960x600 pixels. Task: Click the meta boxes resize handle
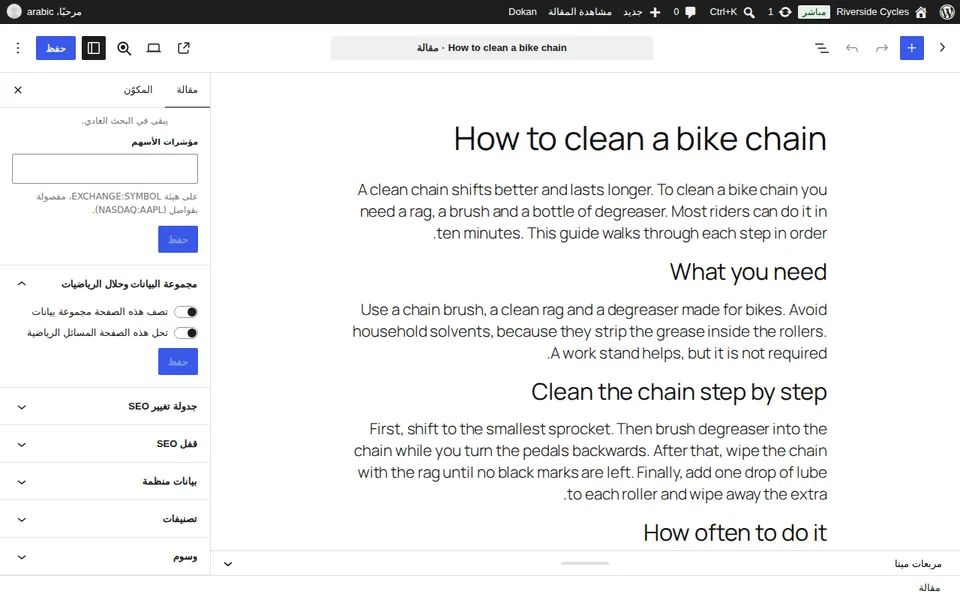click(585, 563)
